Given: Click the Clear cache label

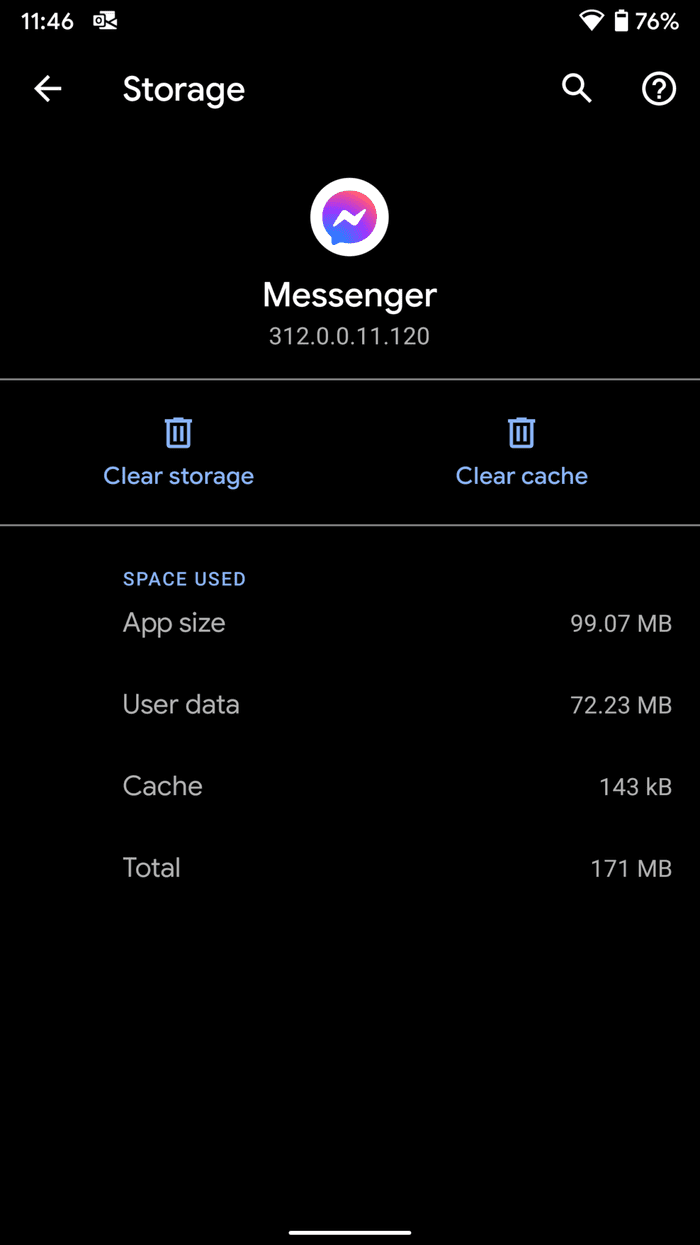Looking at the screenshot, I should pos(522,476).
